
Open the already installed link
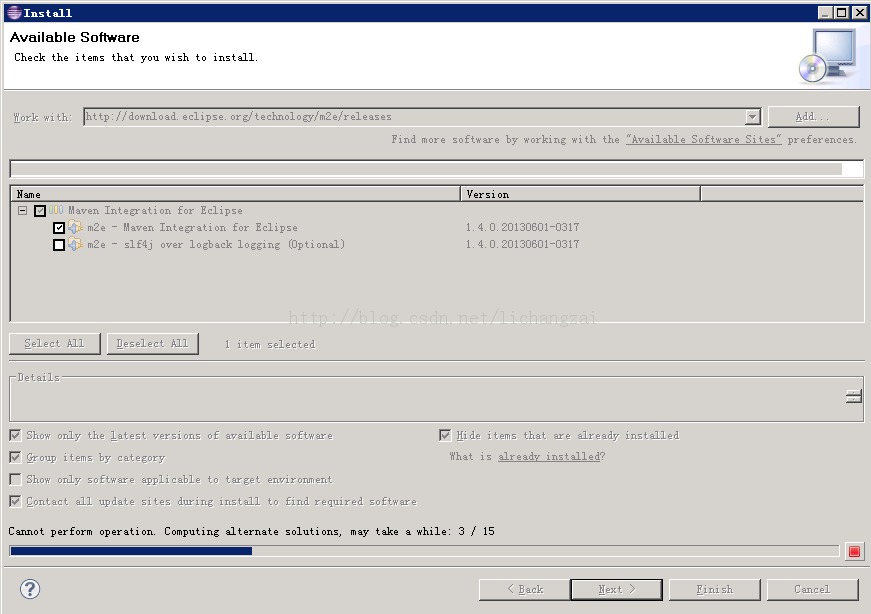tap(549, 457)
